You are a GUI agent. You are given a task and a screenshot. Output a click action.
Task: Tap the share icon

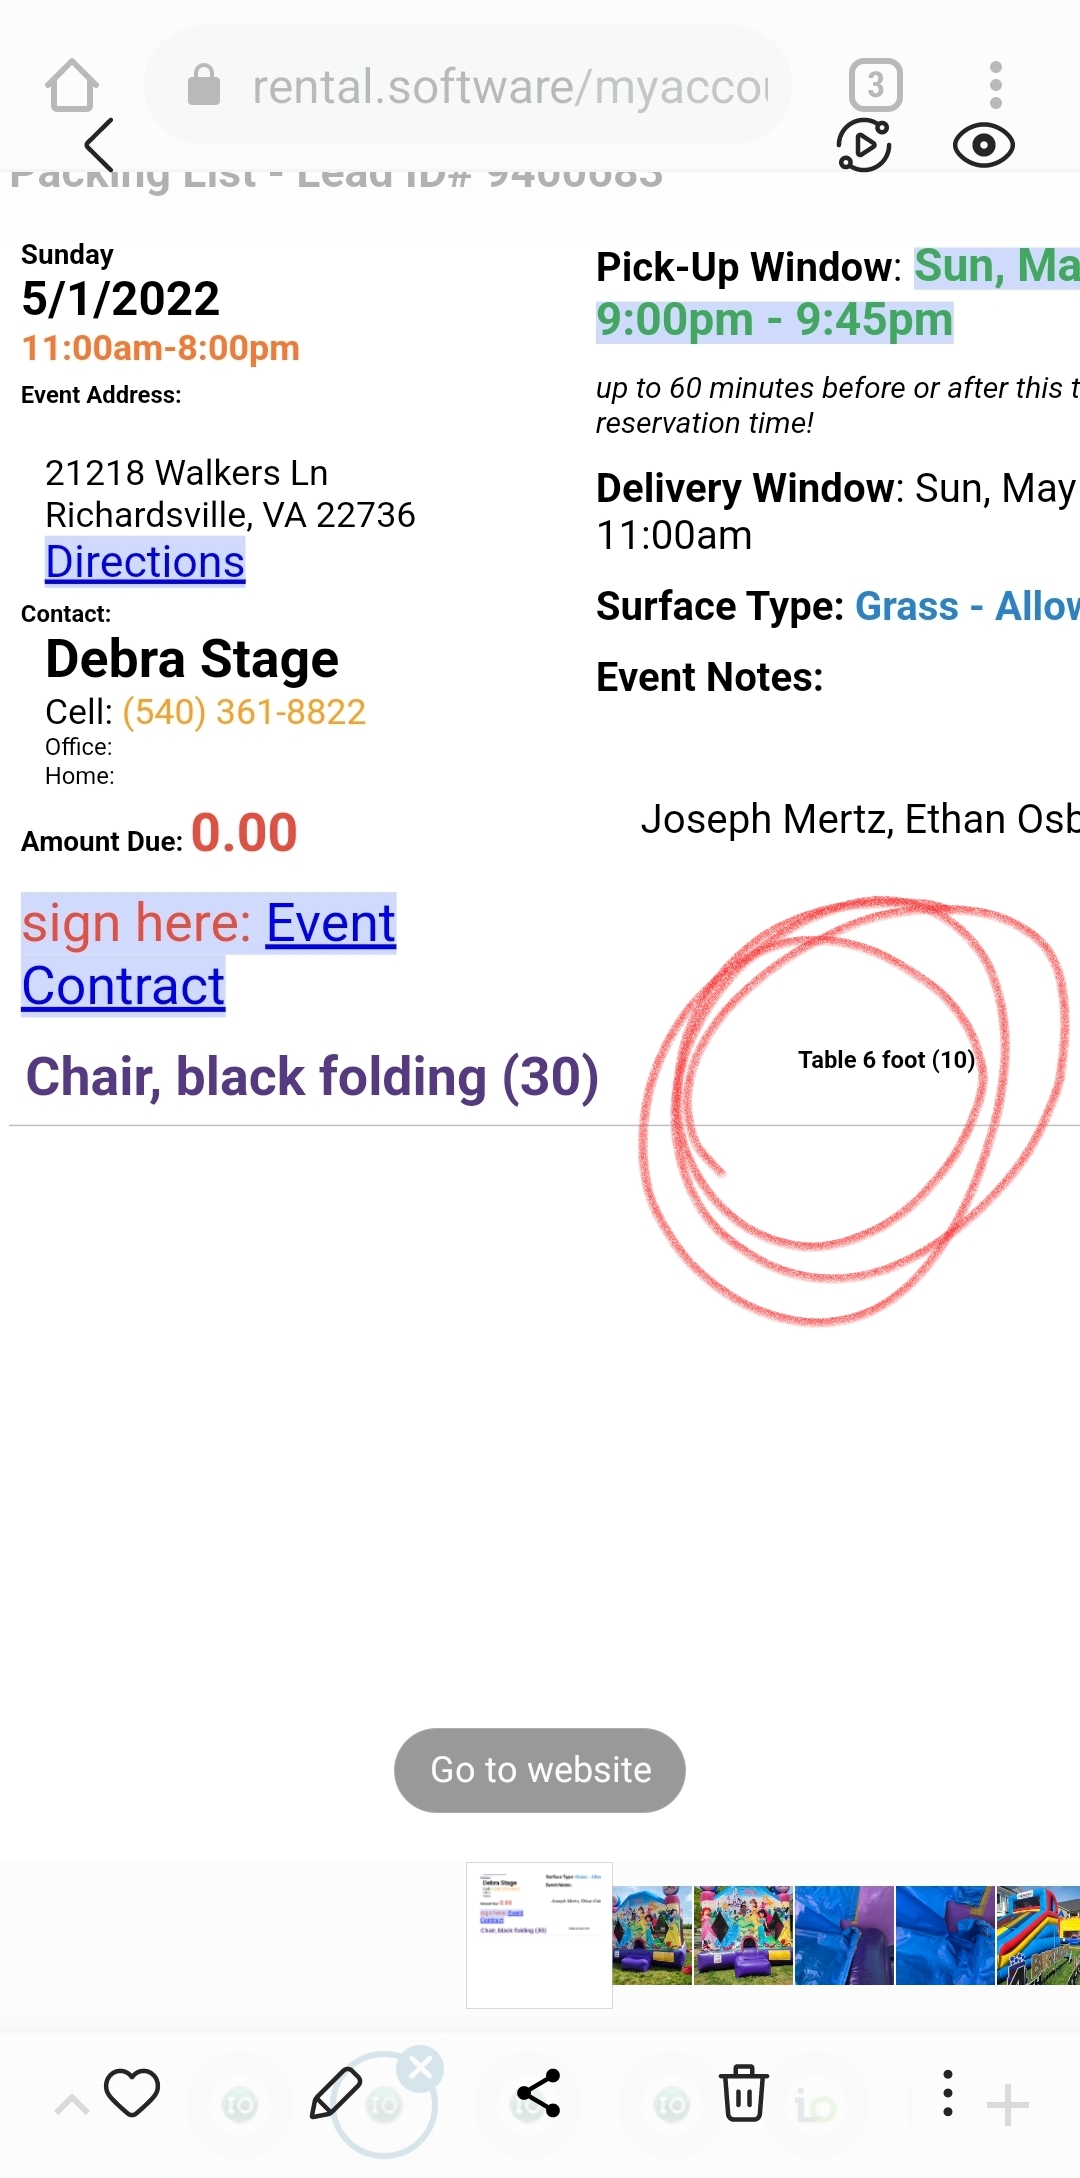[539, 2093]
